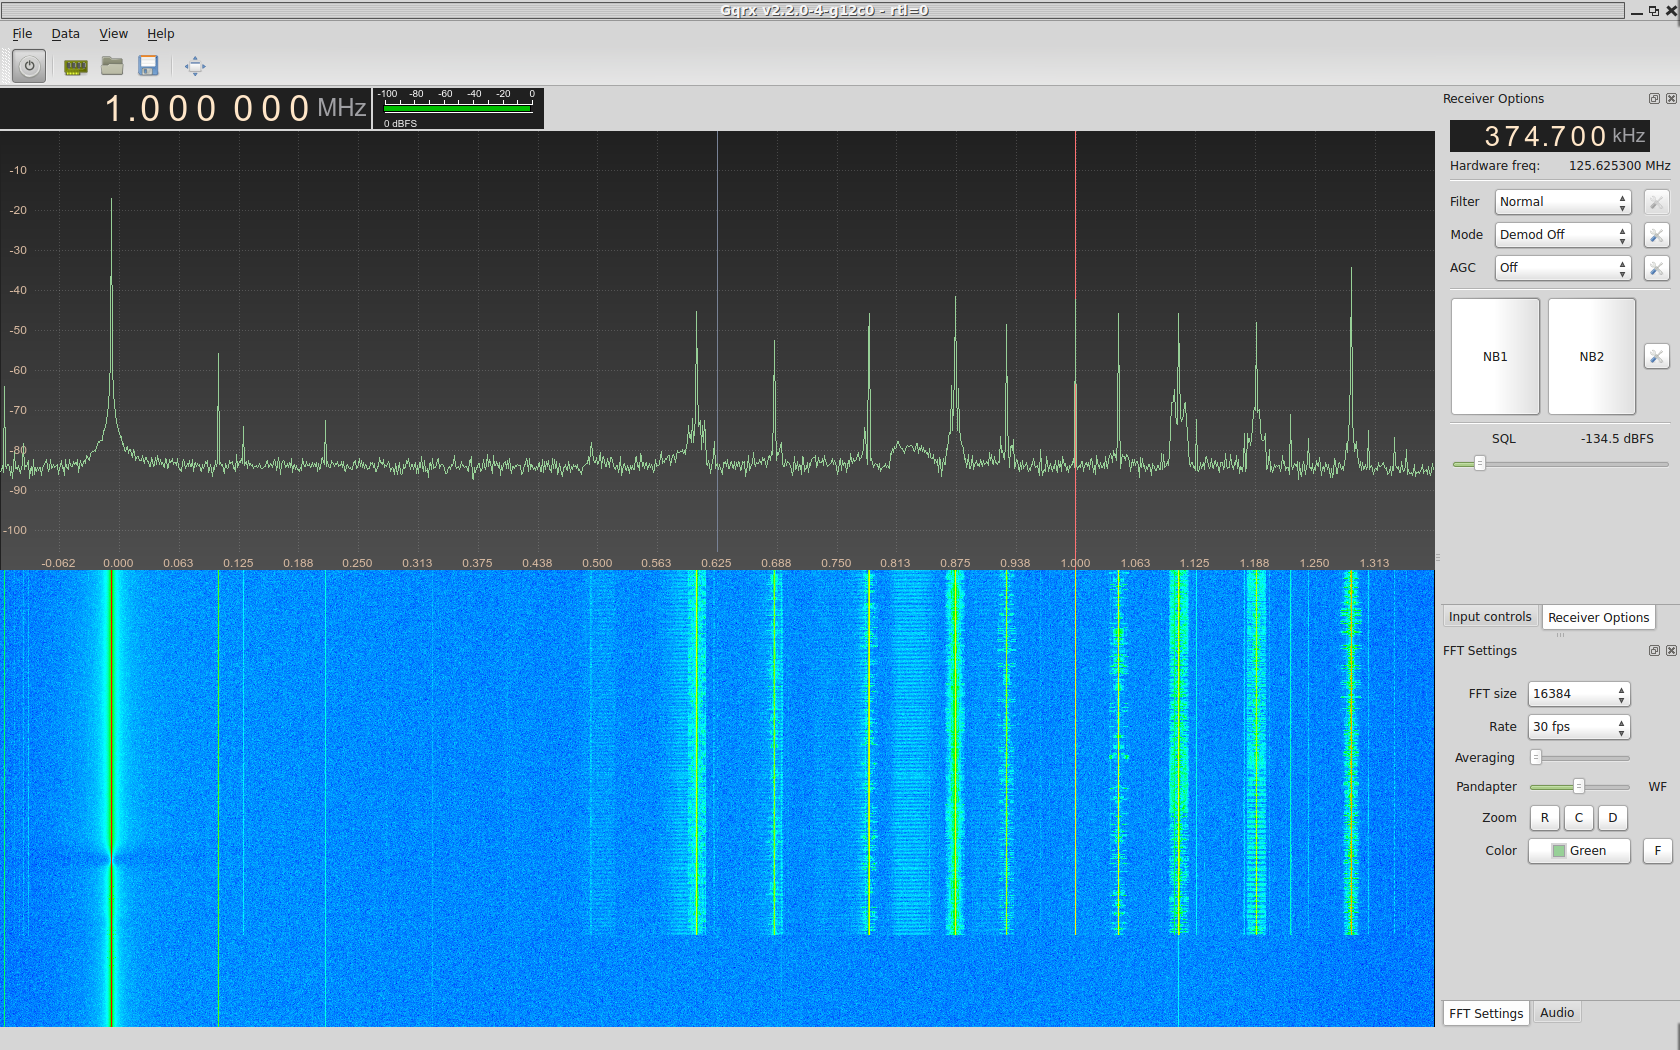Switch to the Input controls tab

pyautogui.click(x=1490, y=617)
